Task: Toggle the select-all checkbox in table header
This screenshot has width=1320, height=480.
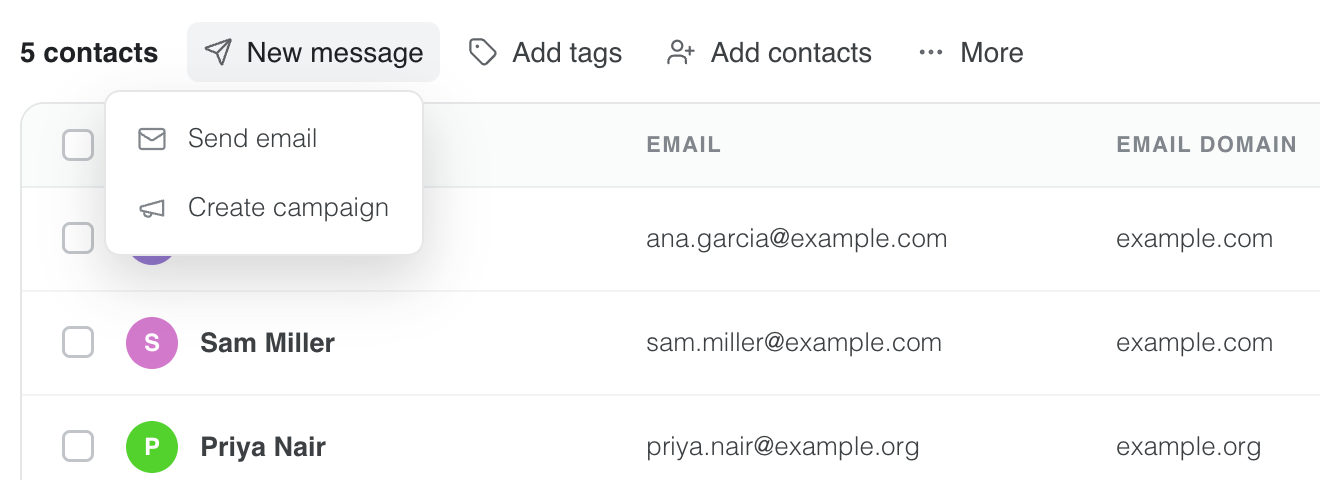Action: tap(78, 145)
